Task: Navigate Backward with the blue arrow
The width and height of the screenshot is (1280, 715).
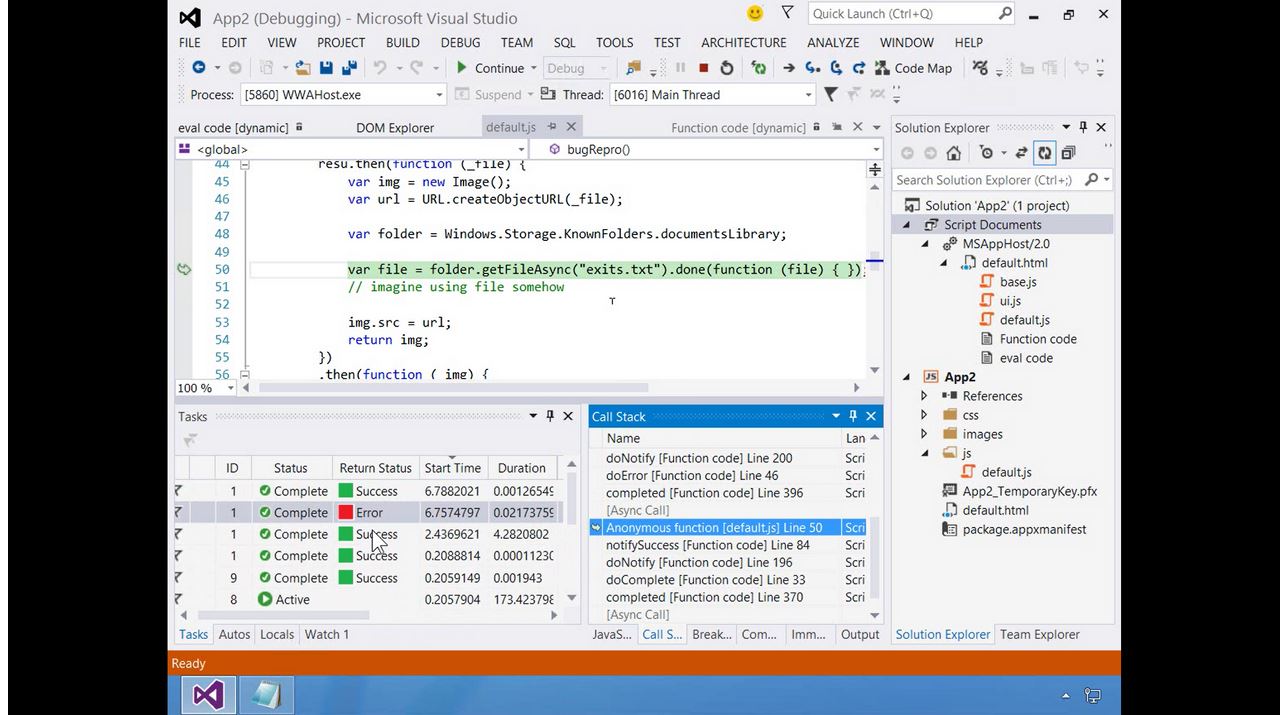Action: pos(199,68)
